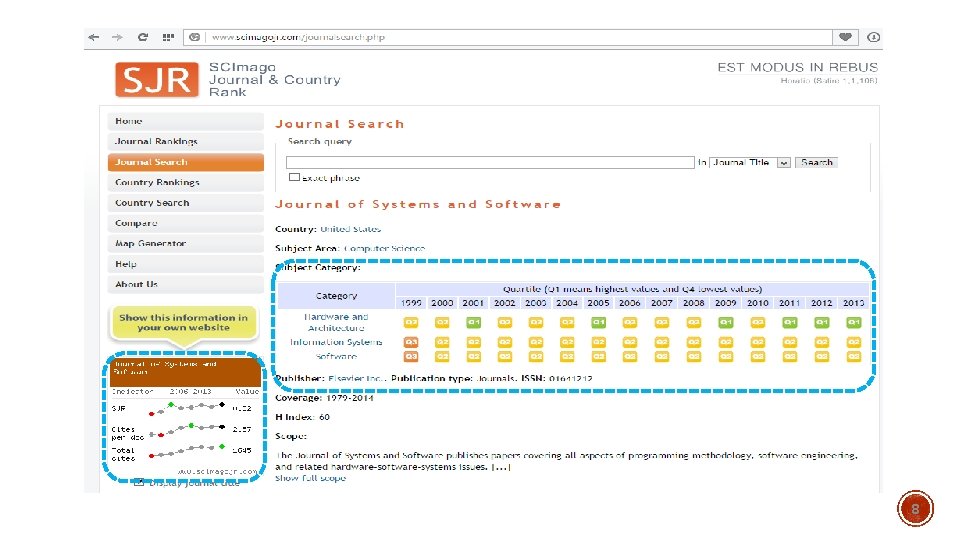Click the address bar URL

coord(298,37)
